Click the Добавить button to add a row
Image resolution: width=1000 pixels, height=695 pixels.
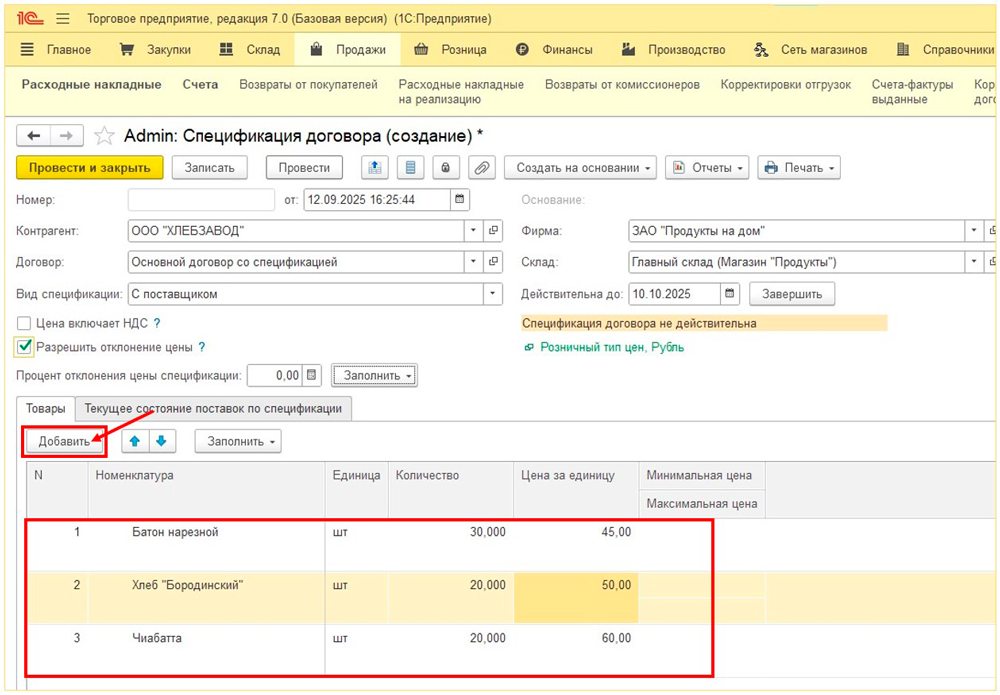[64, 441]
